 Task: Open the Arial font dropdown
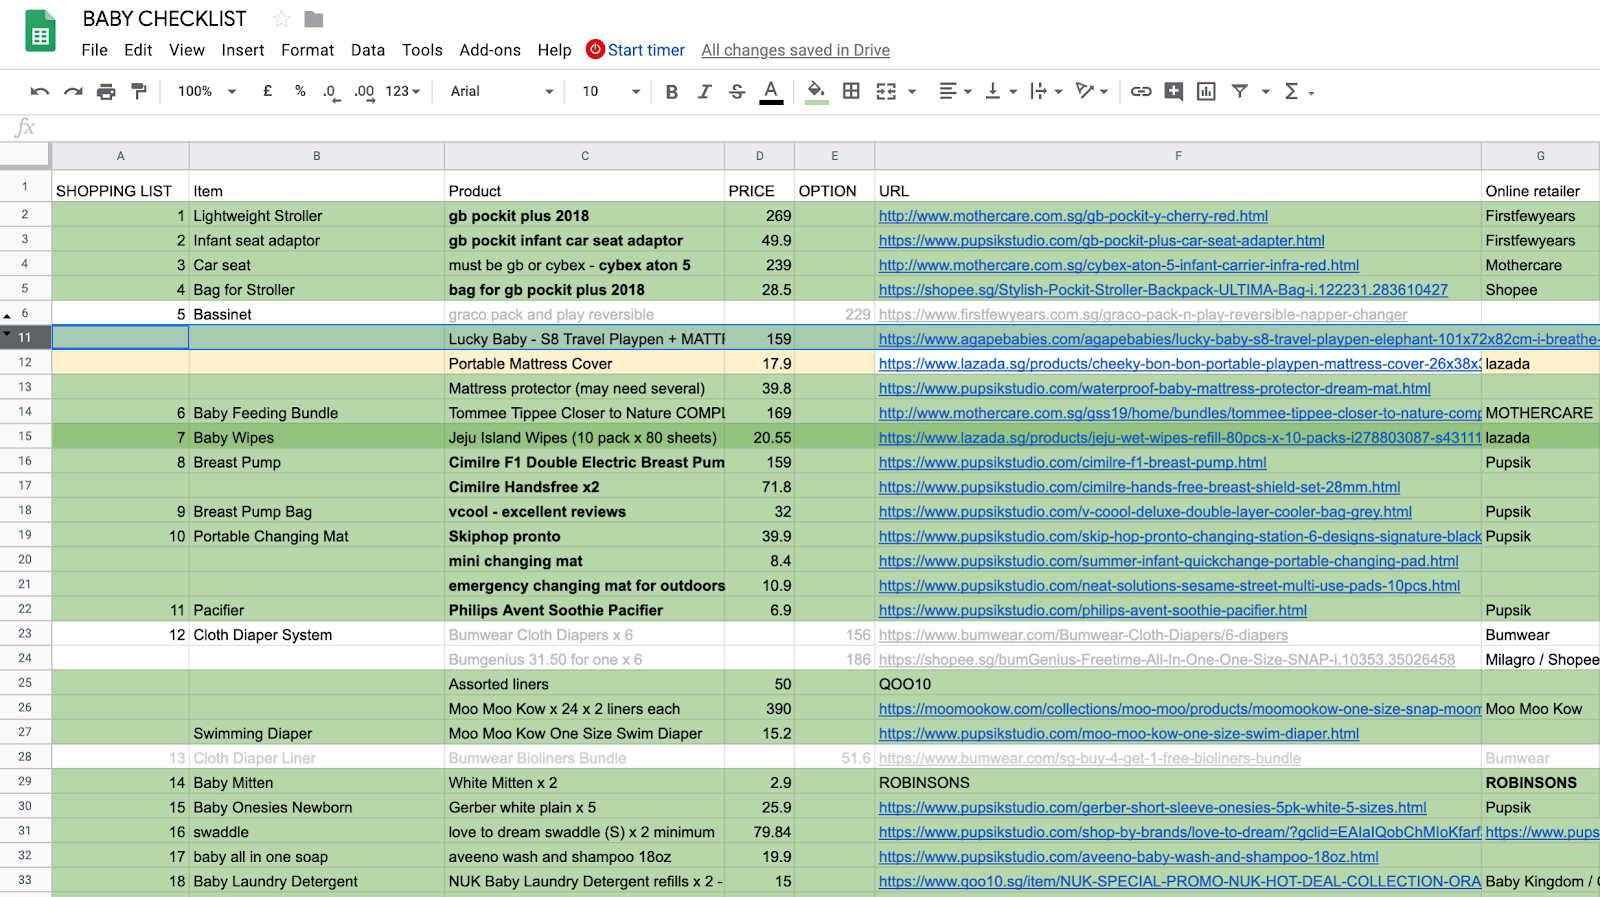click(501, 91)
